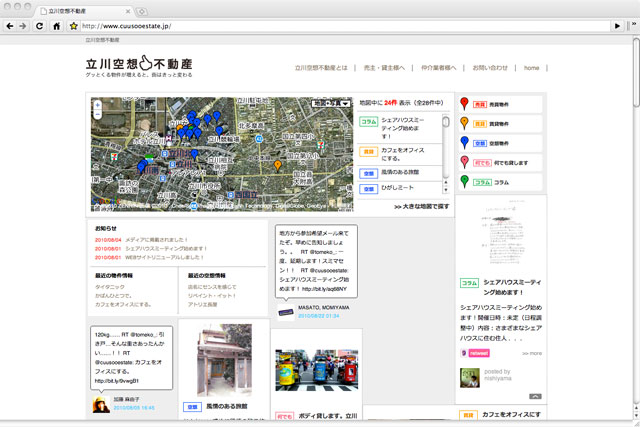Select the 立川空想不動産 browser tab
This screenshot has height=427, width=640.
coord(84,11)
